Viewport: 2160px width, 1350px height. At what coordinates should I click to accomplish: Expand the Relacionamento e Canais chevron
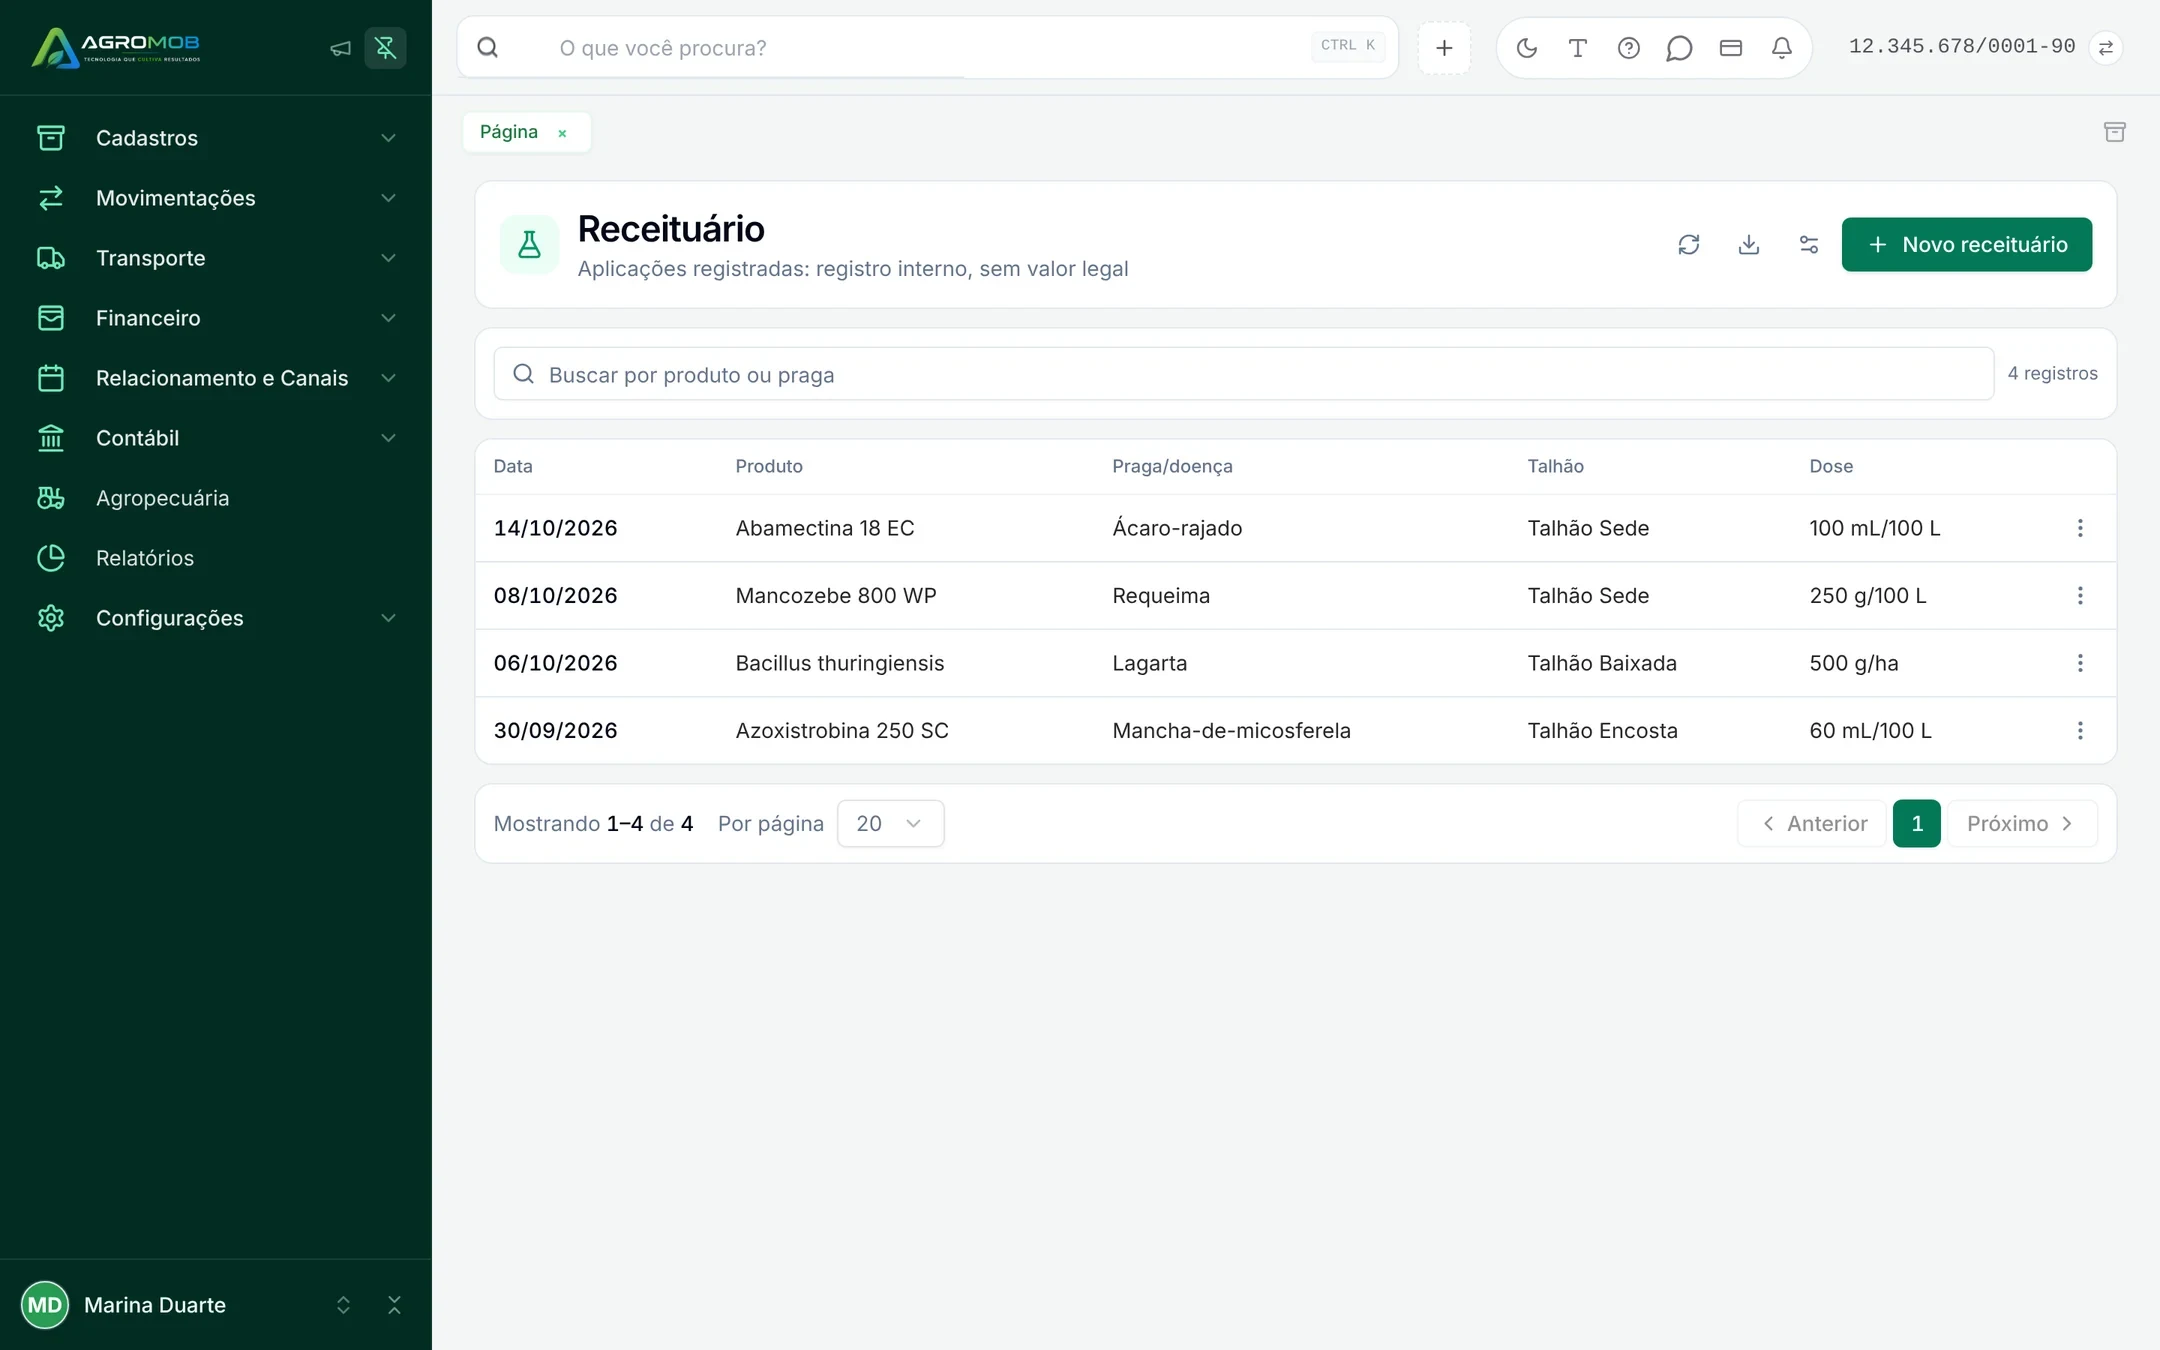click(388, 378)
